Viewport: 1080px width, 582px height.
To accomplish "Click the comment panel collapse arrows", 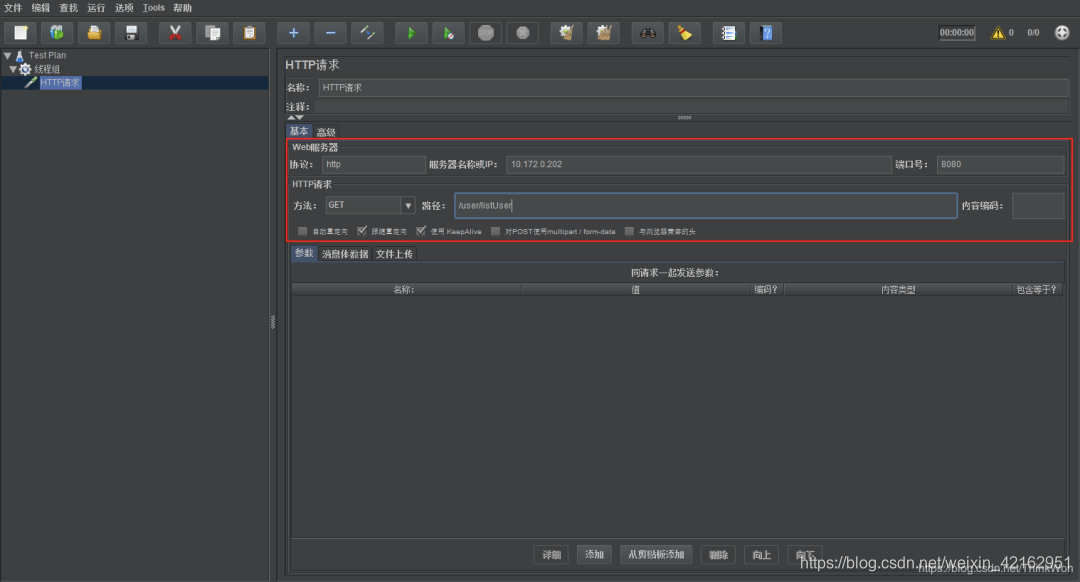I will 295,118.
